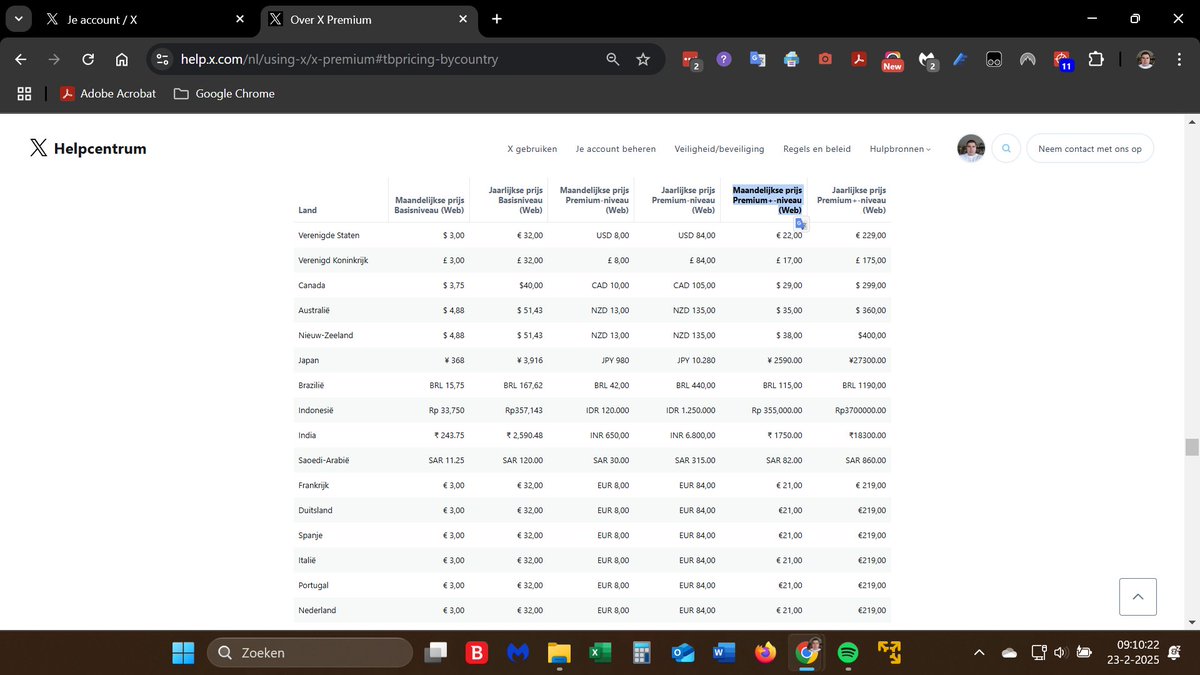
Task: Open the purple question mark extension
Action: coord(724,59)
